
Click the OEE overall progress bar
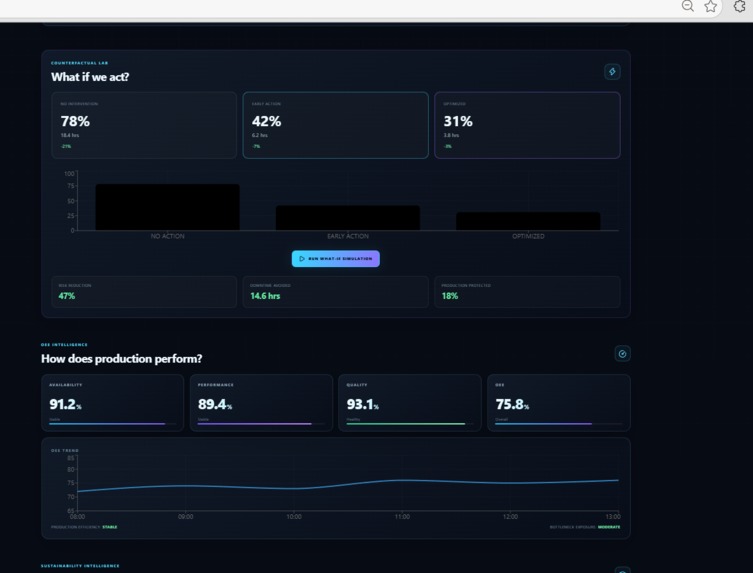(x=559, y=424)
